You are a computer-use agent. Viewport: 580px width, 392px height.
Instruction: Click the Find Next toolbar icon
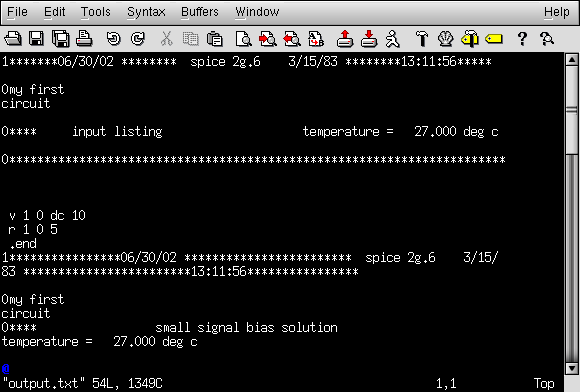[x=267, y=38]
